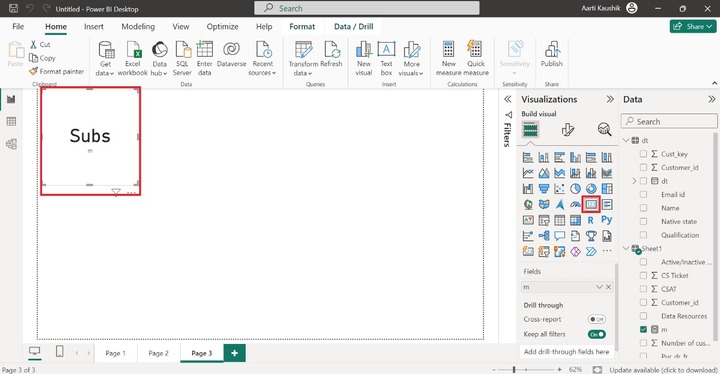Image resolution: width=720 pixels, height=374 pixels.
Task: Collapse the Data pane
Action: point(711,99)
